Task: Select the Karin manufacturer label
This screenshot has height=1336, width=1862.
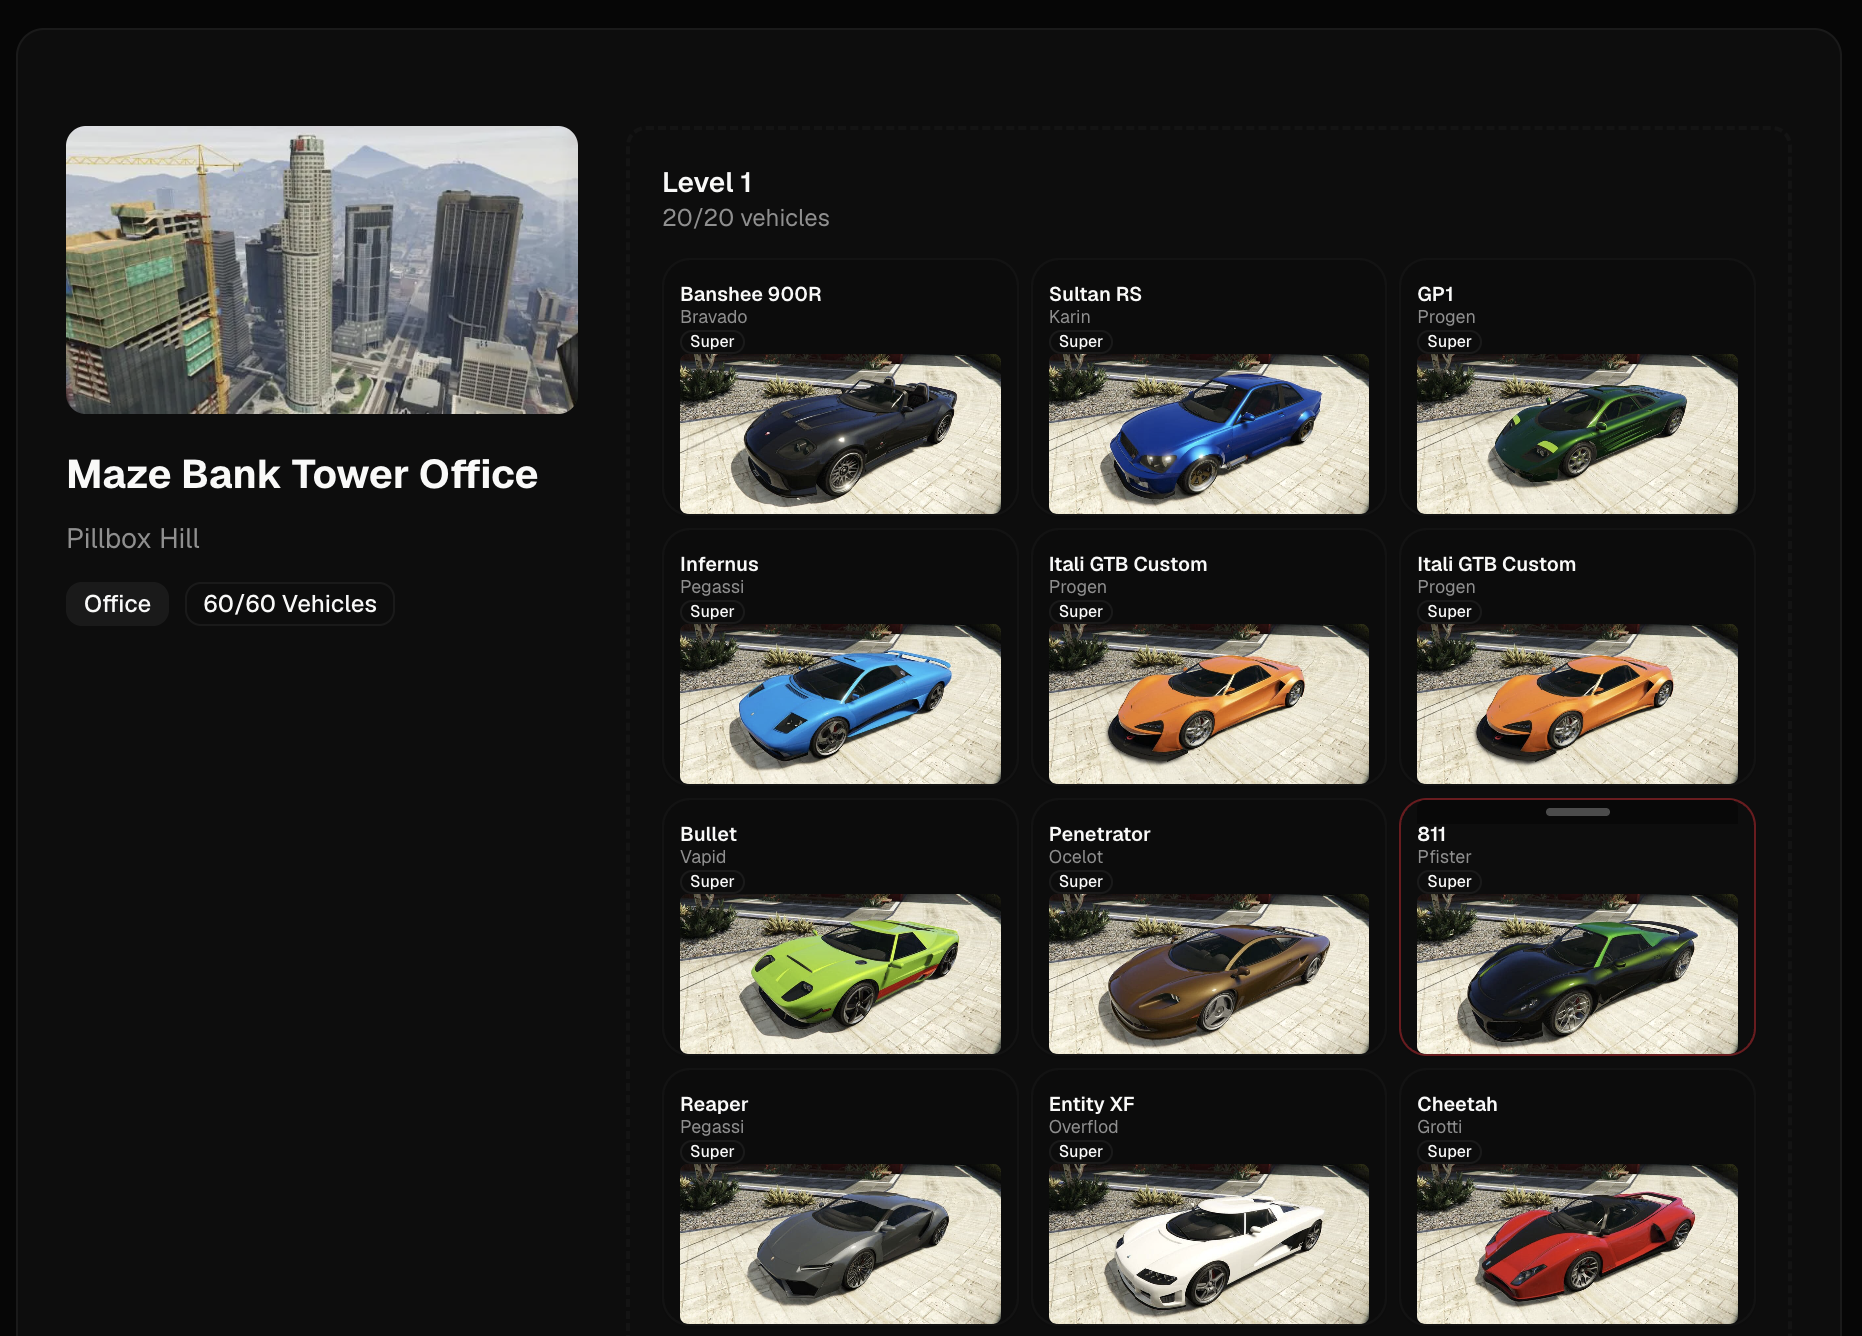Action: click(1069, 317)
